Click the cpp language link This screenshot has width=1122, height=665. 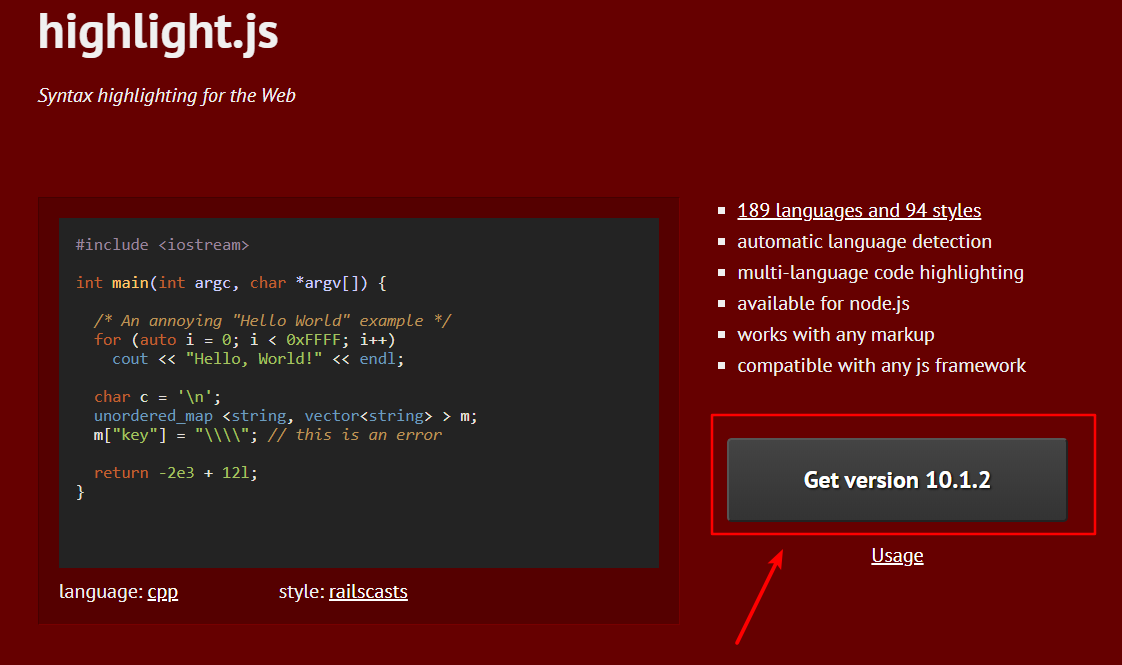tap(162, 592)
